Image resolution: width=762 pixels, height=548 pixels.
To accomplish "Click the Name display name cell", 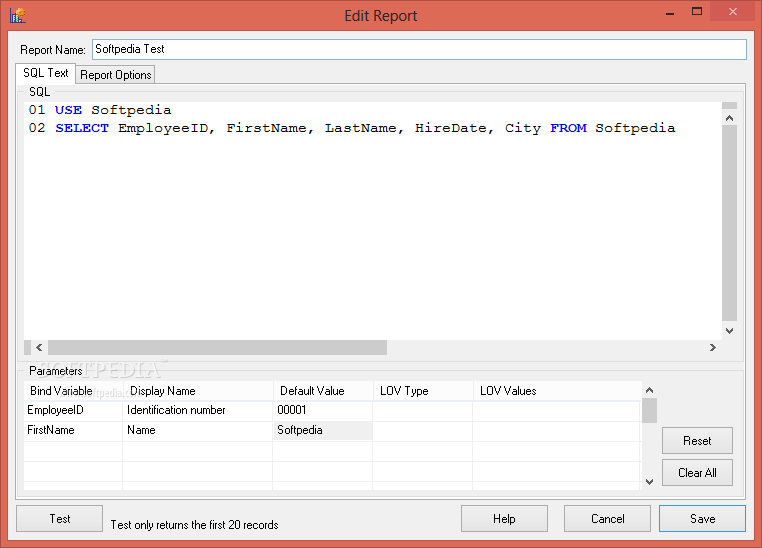I will coord(197,430).
